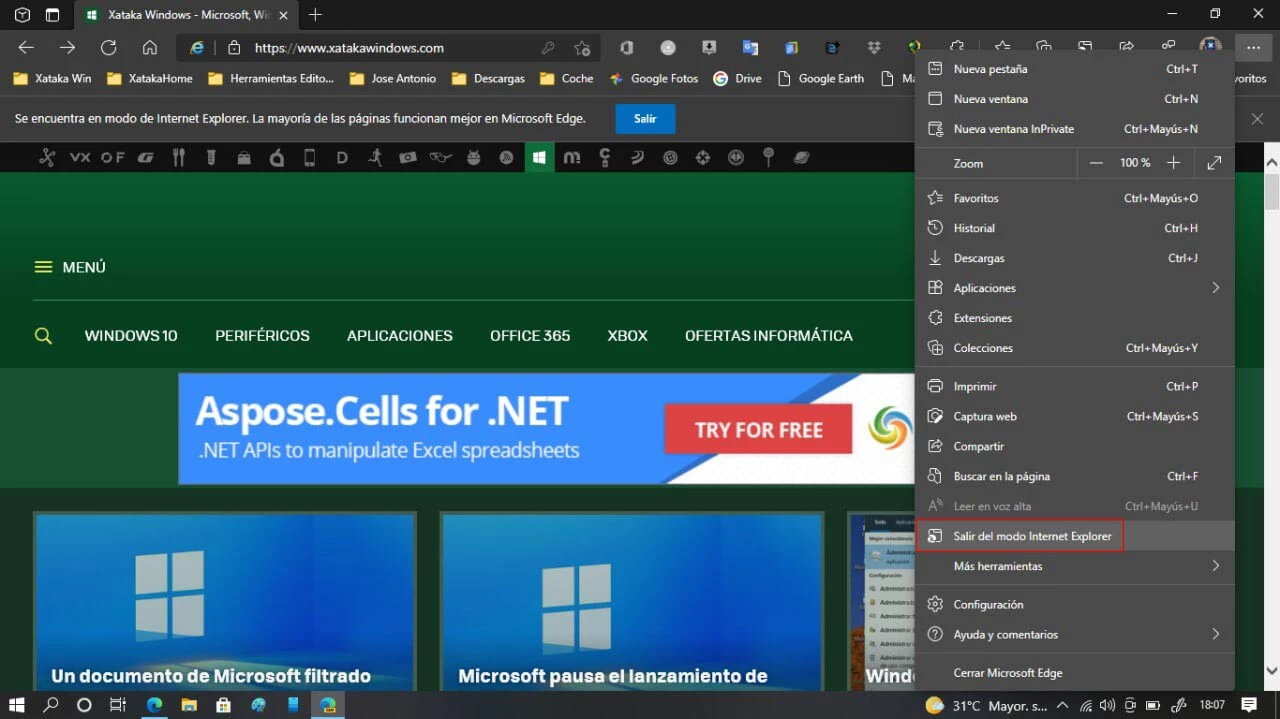Add page to favorites star icon
Image resolution: width=1280 pixels, height=719 pixels.
point(582,48)
